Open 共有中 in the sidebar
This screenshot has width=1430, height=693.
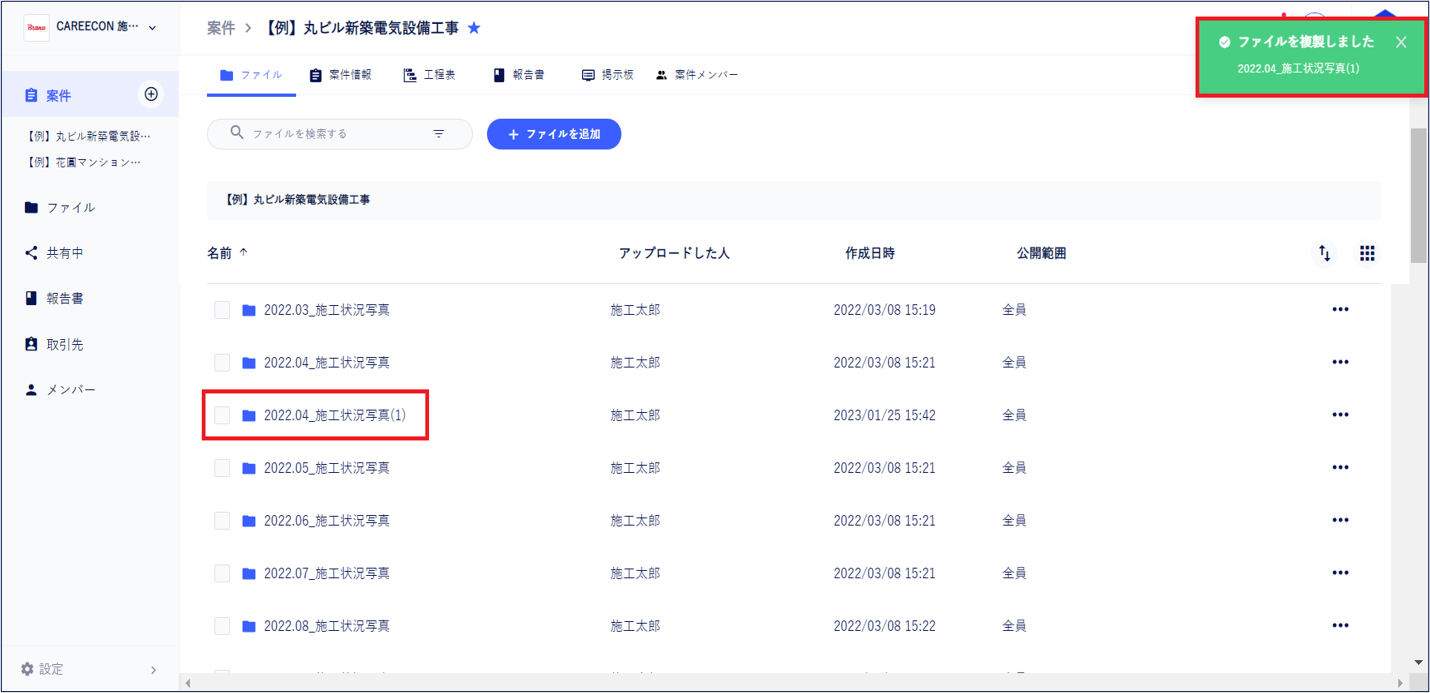[55, 253]
